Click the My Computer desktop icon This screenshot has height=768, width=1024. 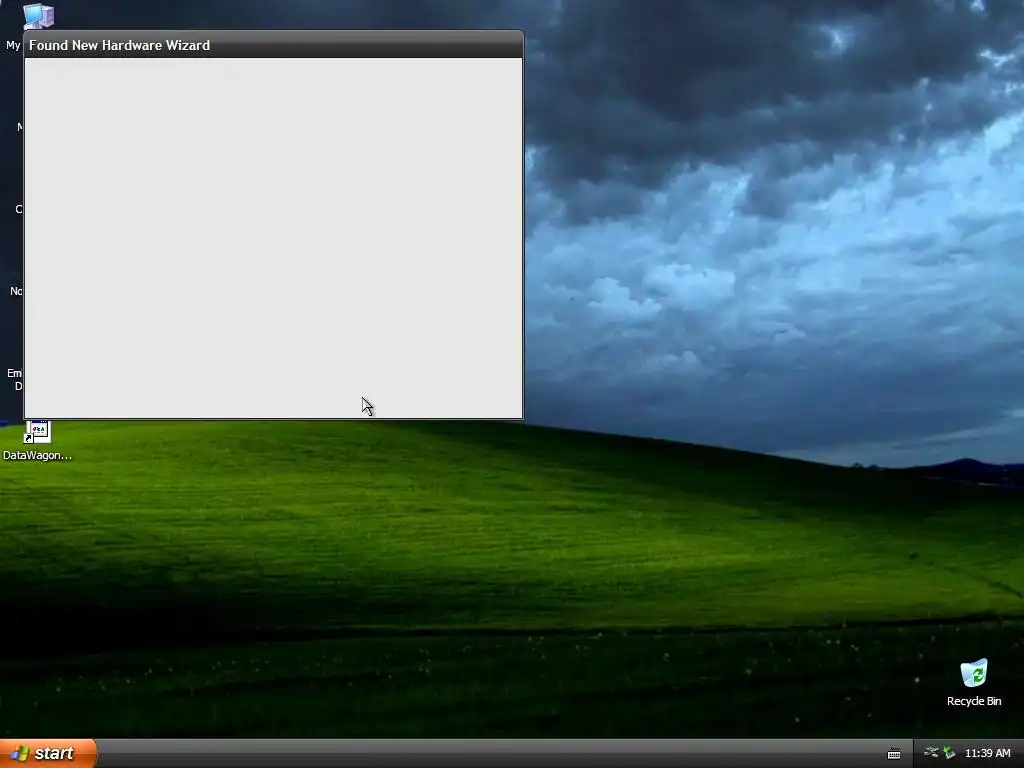point(38,16)
